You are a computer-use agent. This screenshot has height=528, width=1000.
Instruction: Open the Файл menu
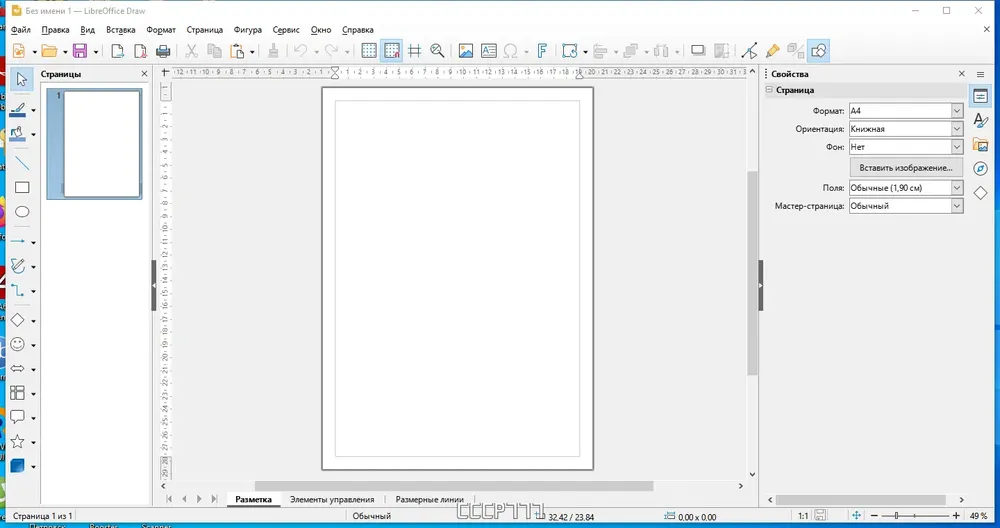pos(20,29)
